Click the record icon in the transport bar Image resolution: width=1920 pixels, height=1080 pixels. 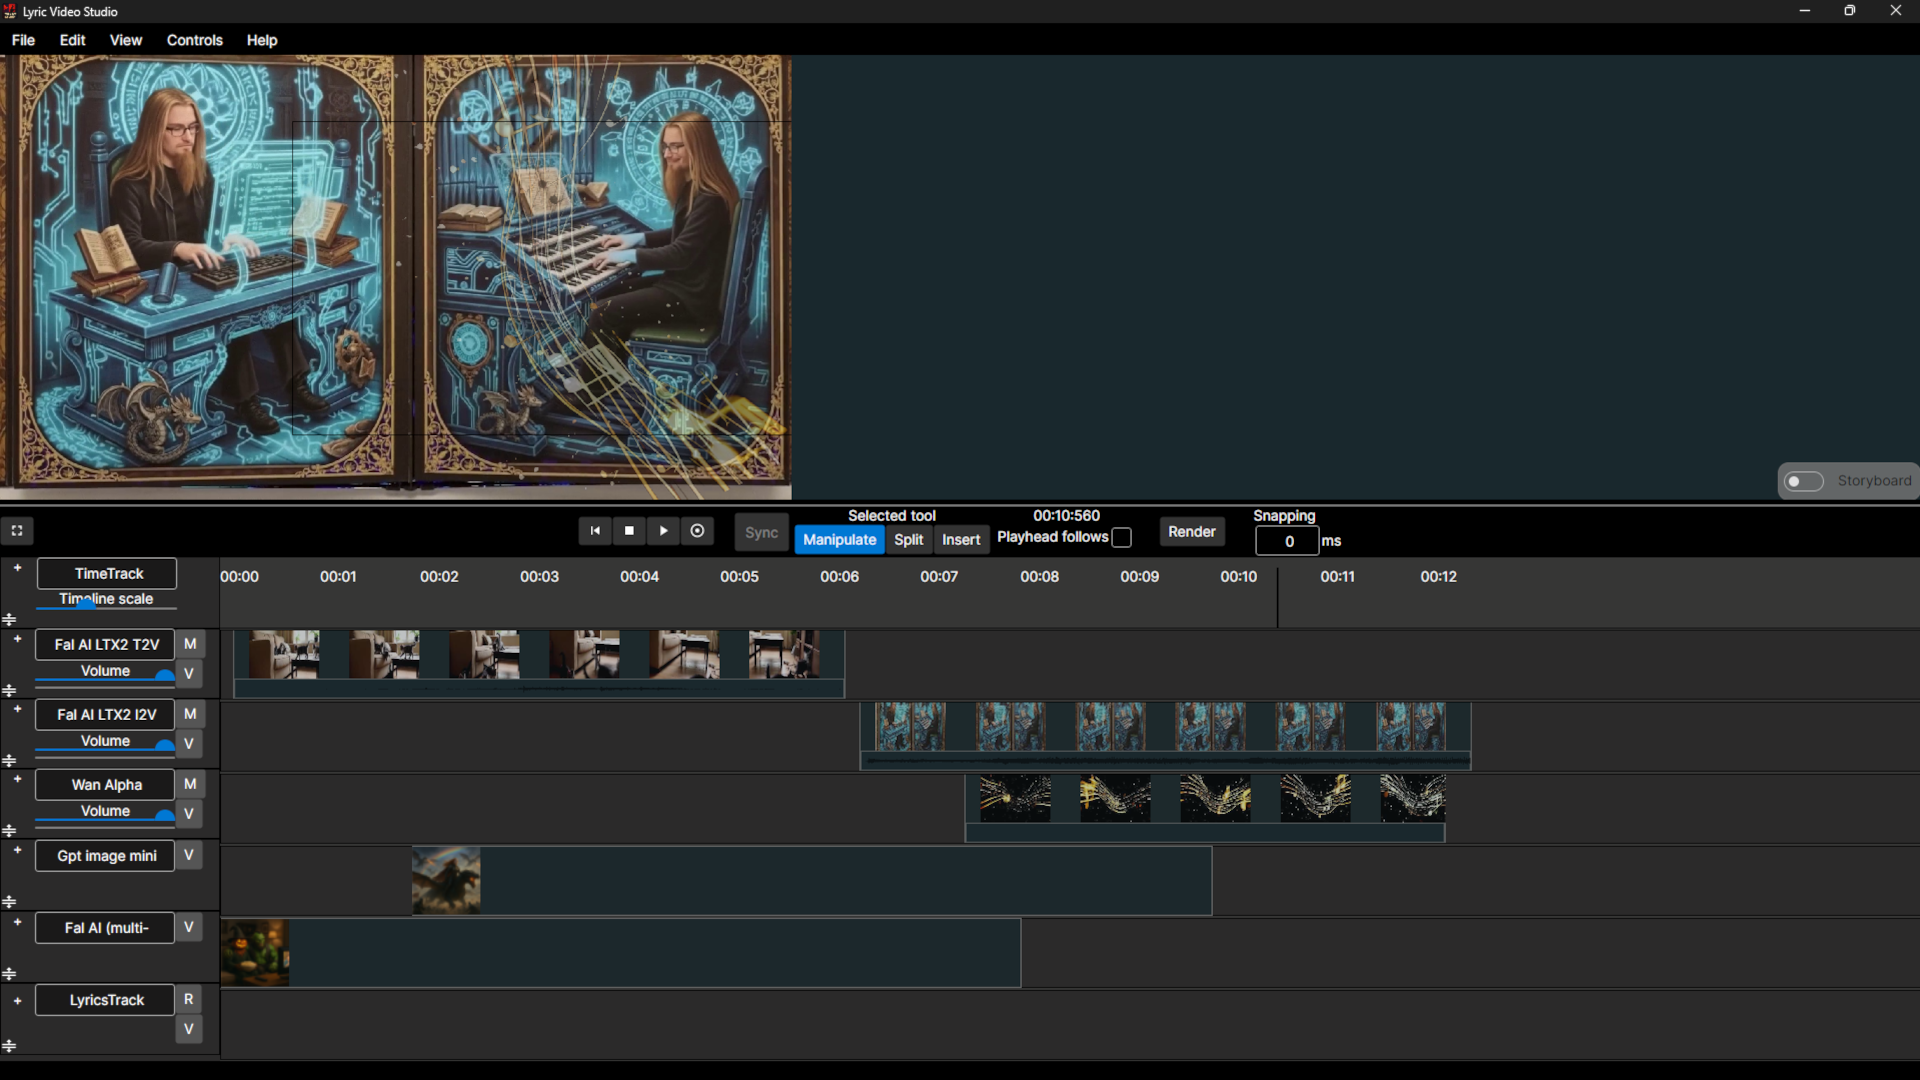[697, 531]
